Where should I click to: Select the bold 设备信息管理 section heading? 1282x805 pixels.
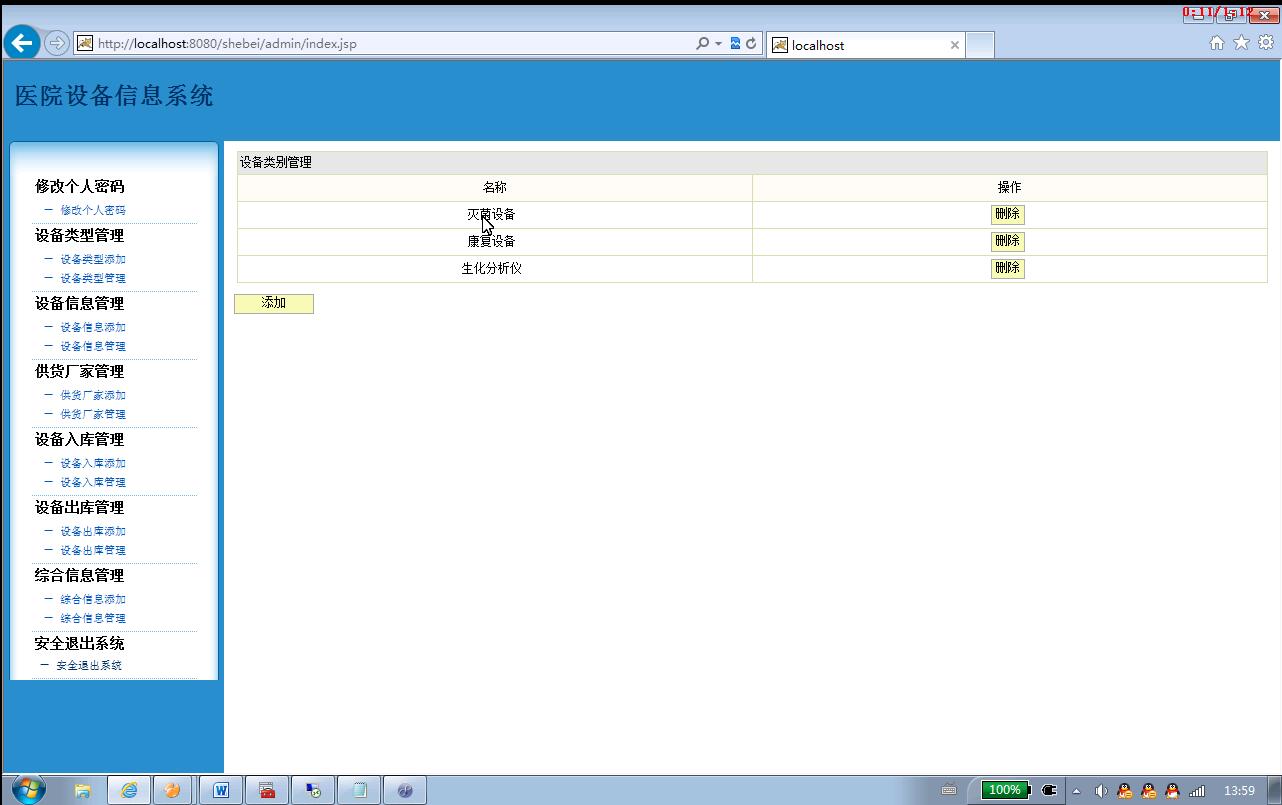80,303
